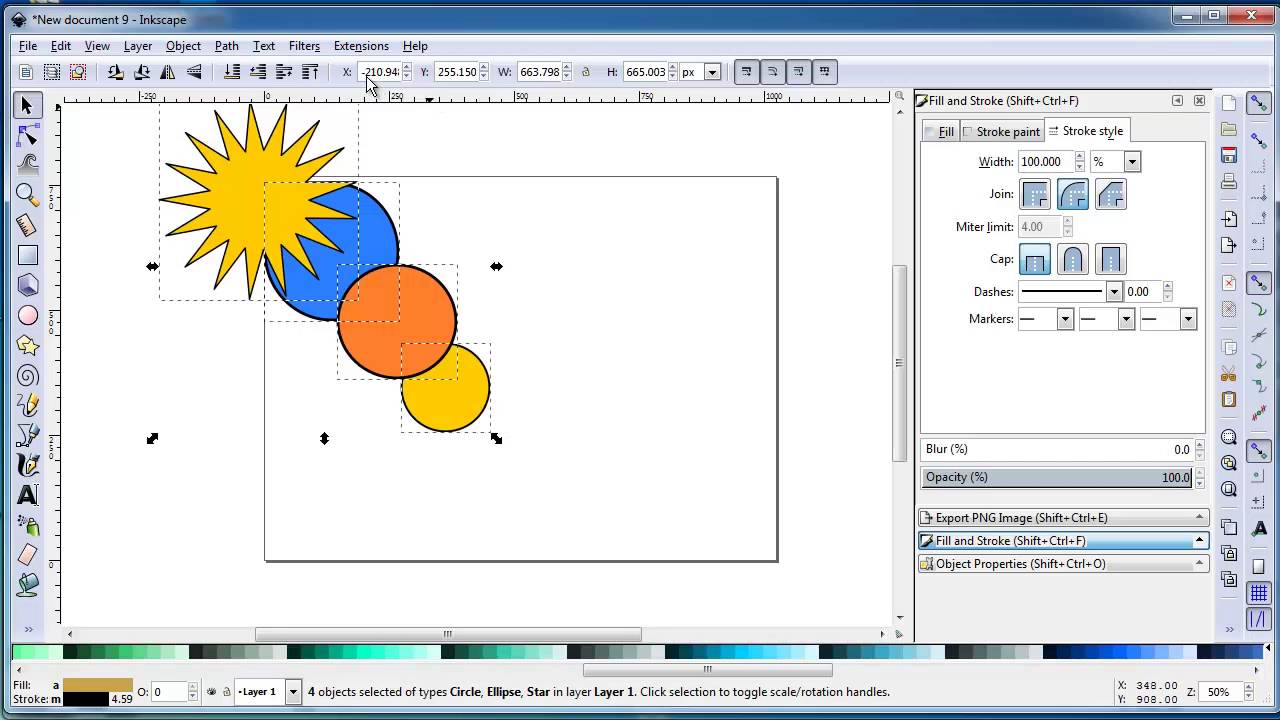Select the round Cap style
The image size is (1280, 720).
[x=1073, y=260]
